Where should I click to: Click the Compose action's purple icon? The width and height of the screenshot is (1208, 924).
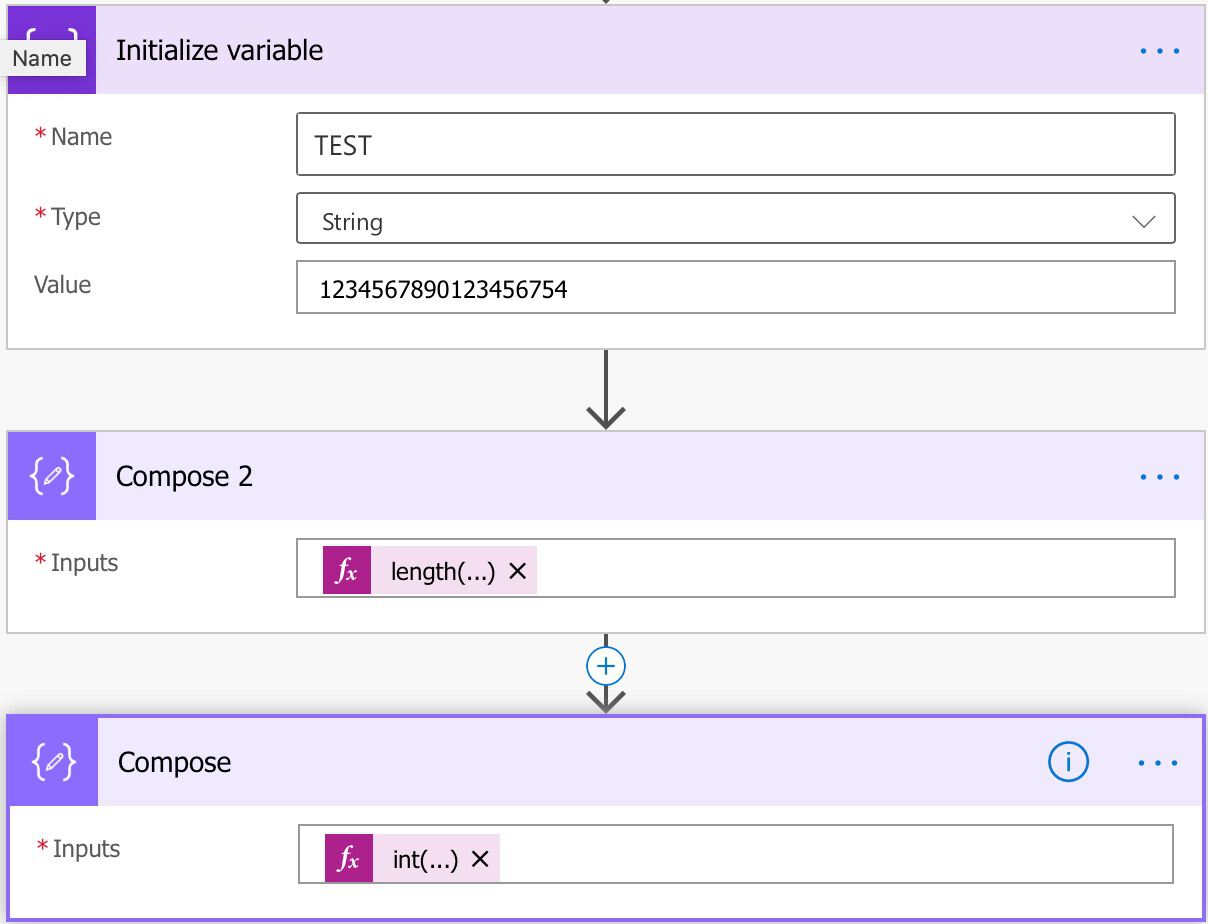pyautogui.click(x=50, y=762)
